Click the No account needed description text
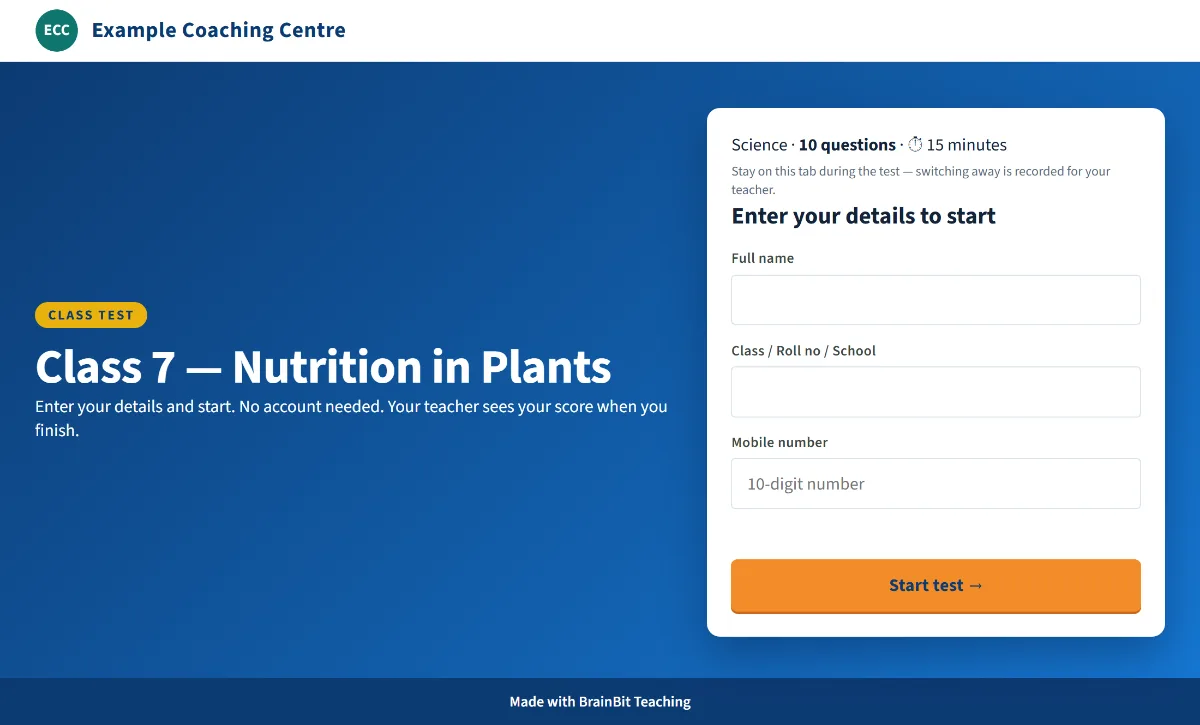 [351, 419]
